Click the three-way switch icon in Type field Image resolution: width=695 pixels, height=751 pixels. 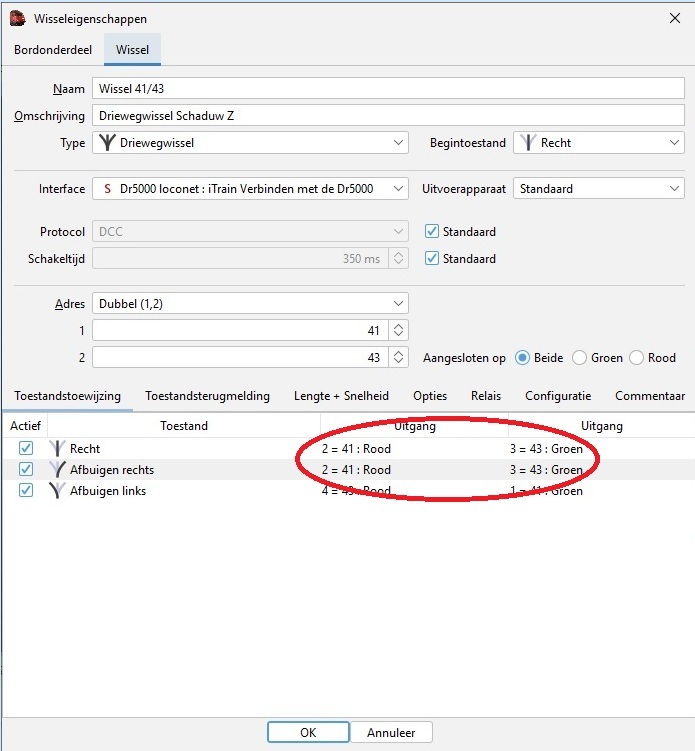[x=106, y=143]
